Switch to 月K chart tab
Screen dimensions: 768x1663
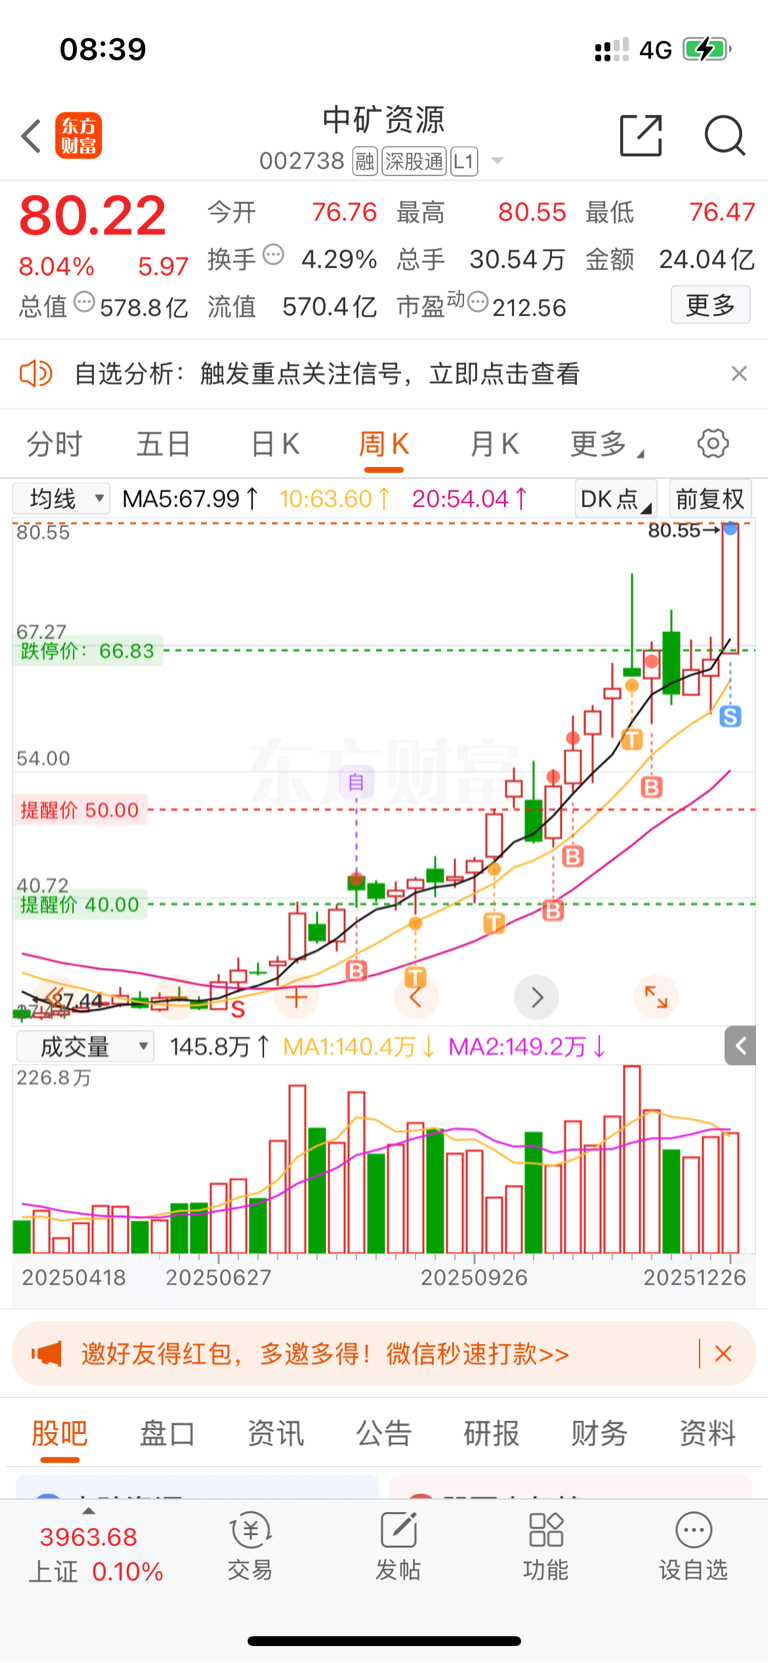(494, 444)
